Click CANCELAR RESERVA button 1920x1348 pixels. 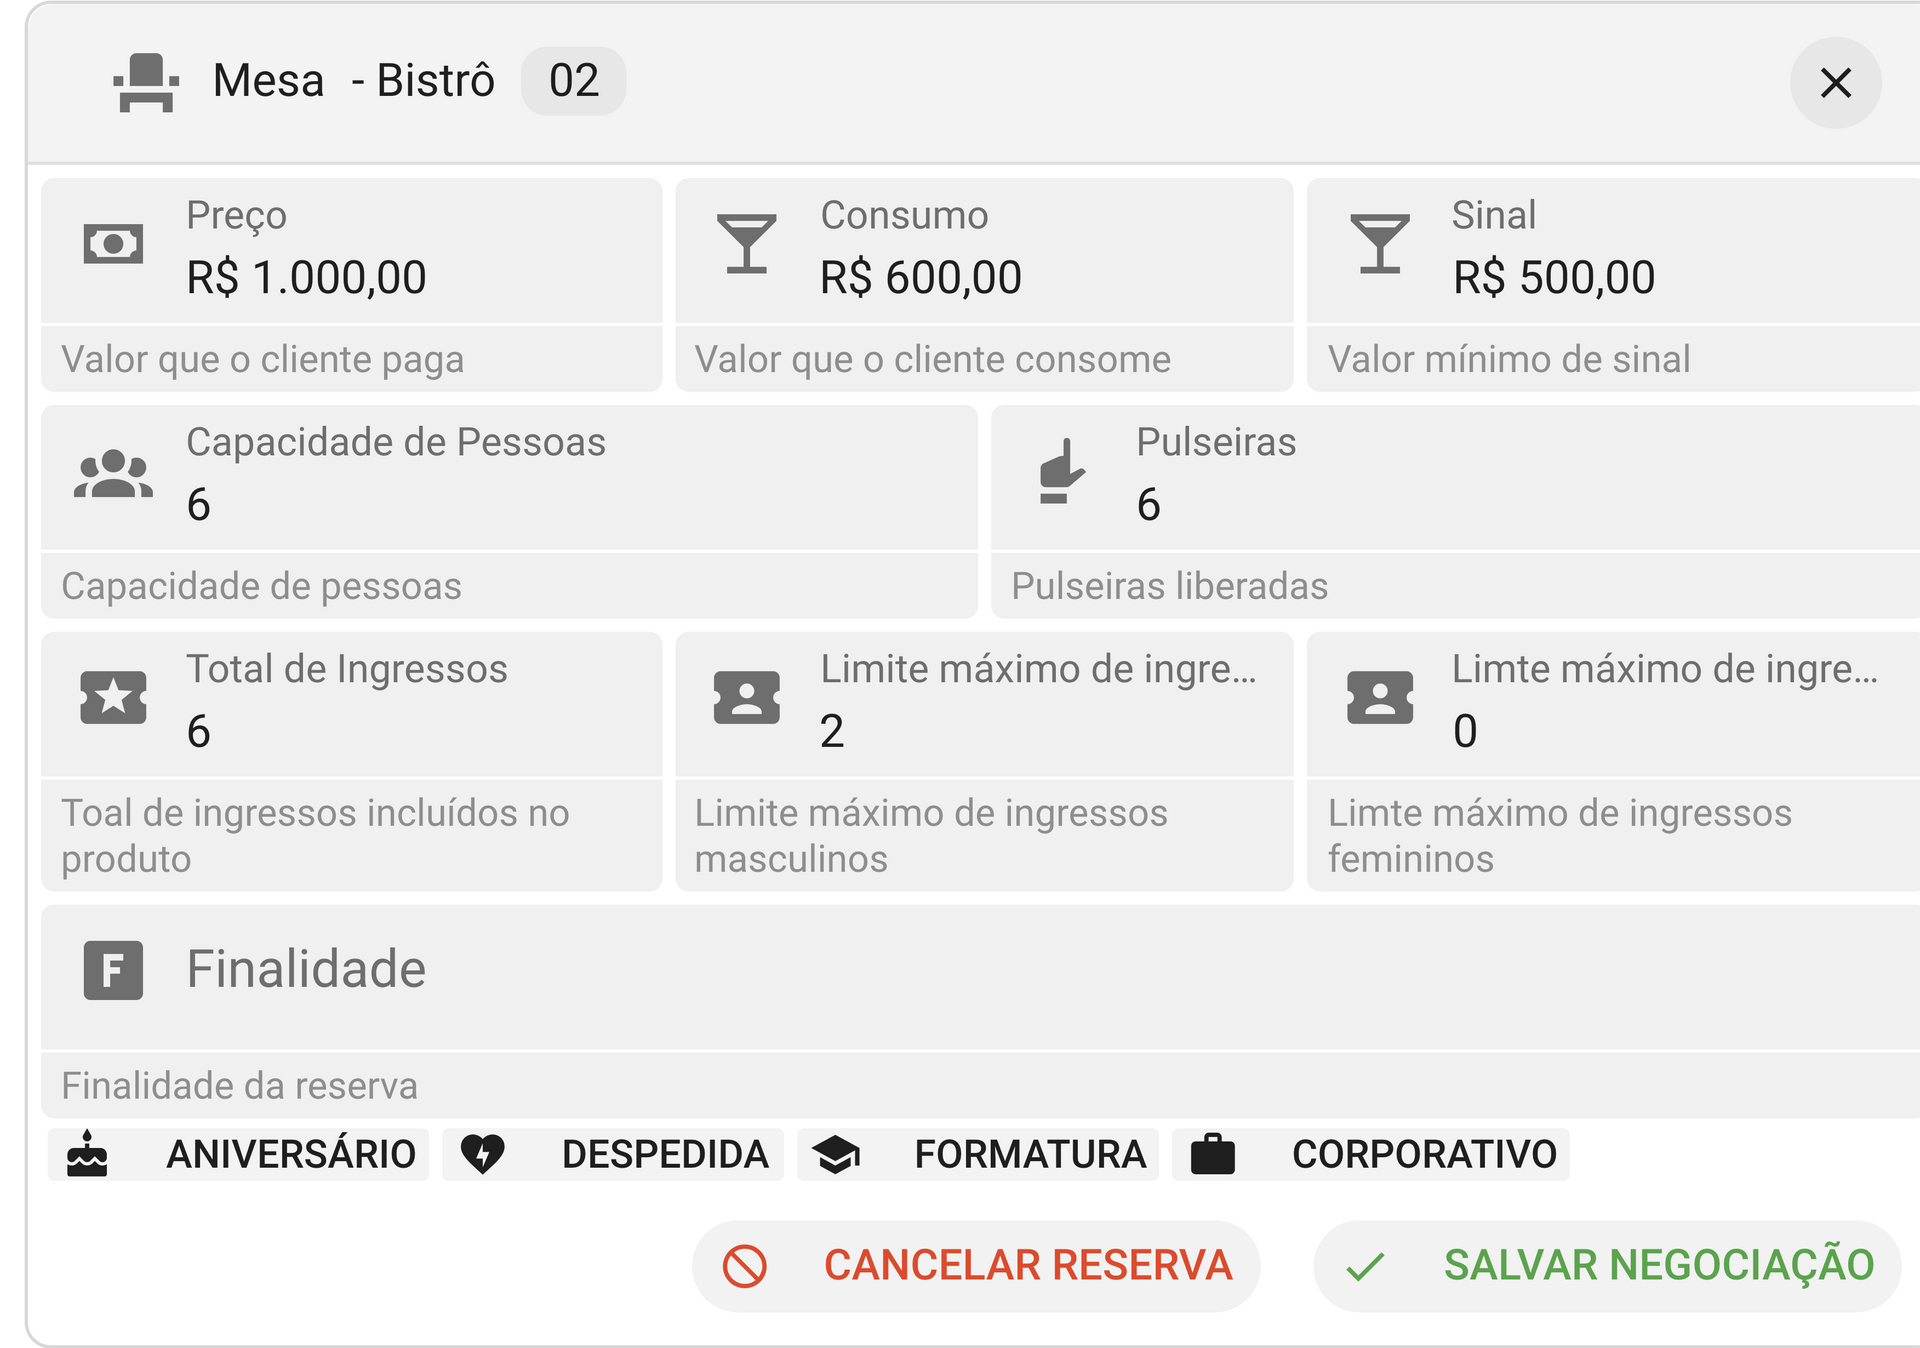pyautogui.click(x=976, y=1266)
